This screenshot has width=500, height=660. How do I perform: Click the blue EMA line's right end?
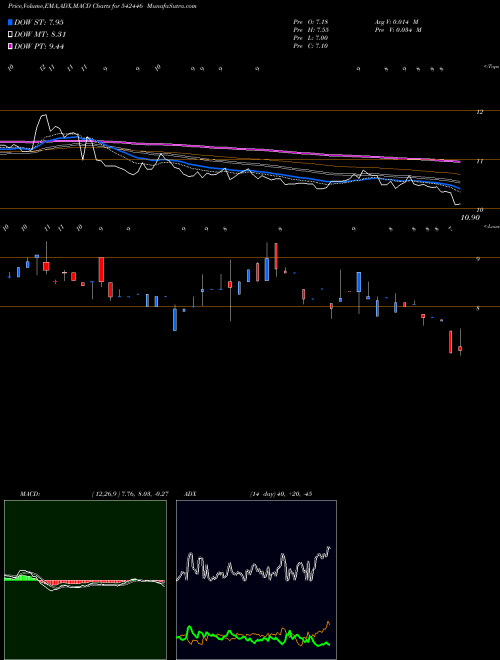click(x=458, y=188)
